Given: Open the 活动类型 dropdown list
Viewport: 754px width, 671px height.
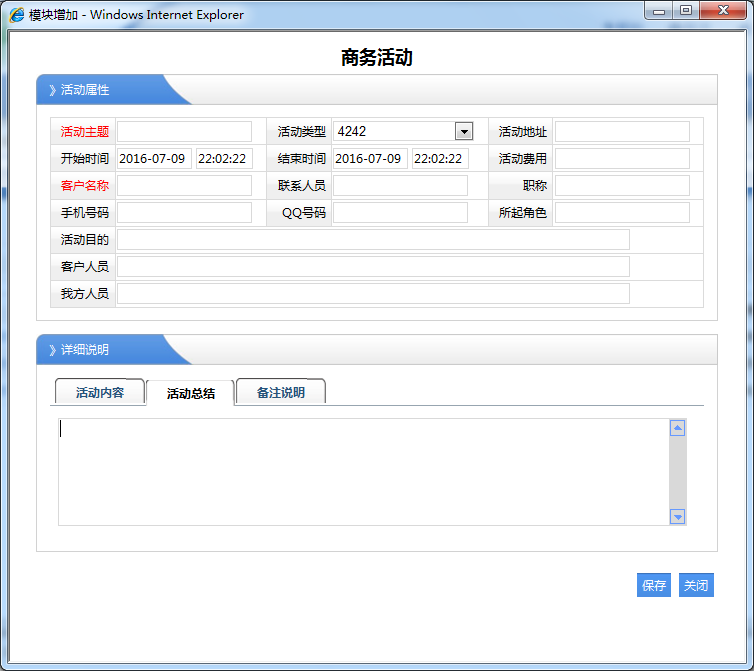Looking at the screenshot, I should 463,131.
